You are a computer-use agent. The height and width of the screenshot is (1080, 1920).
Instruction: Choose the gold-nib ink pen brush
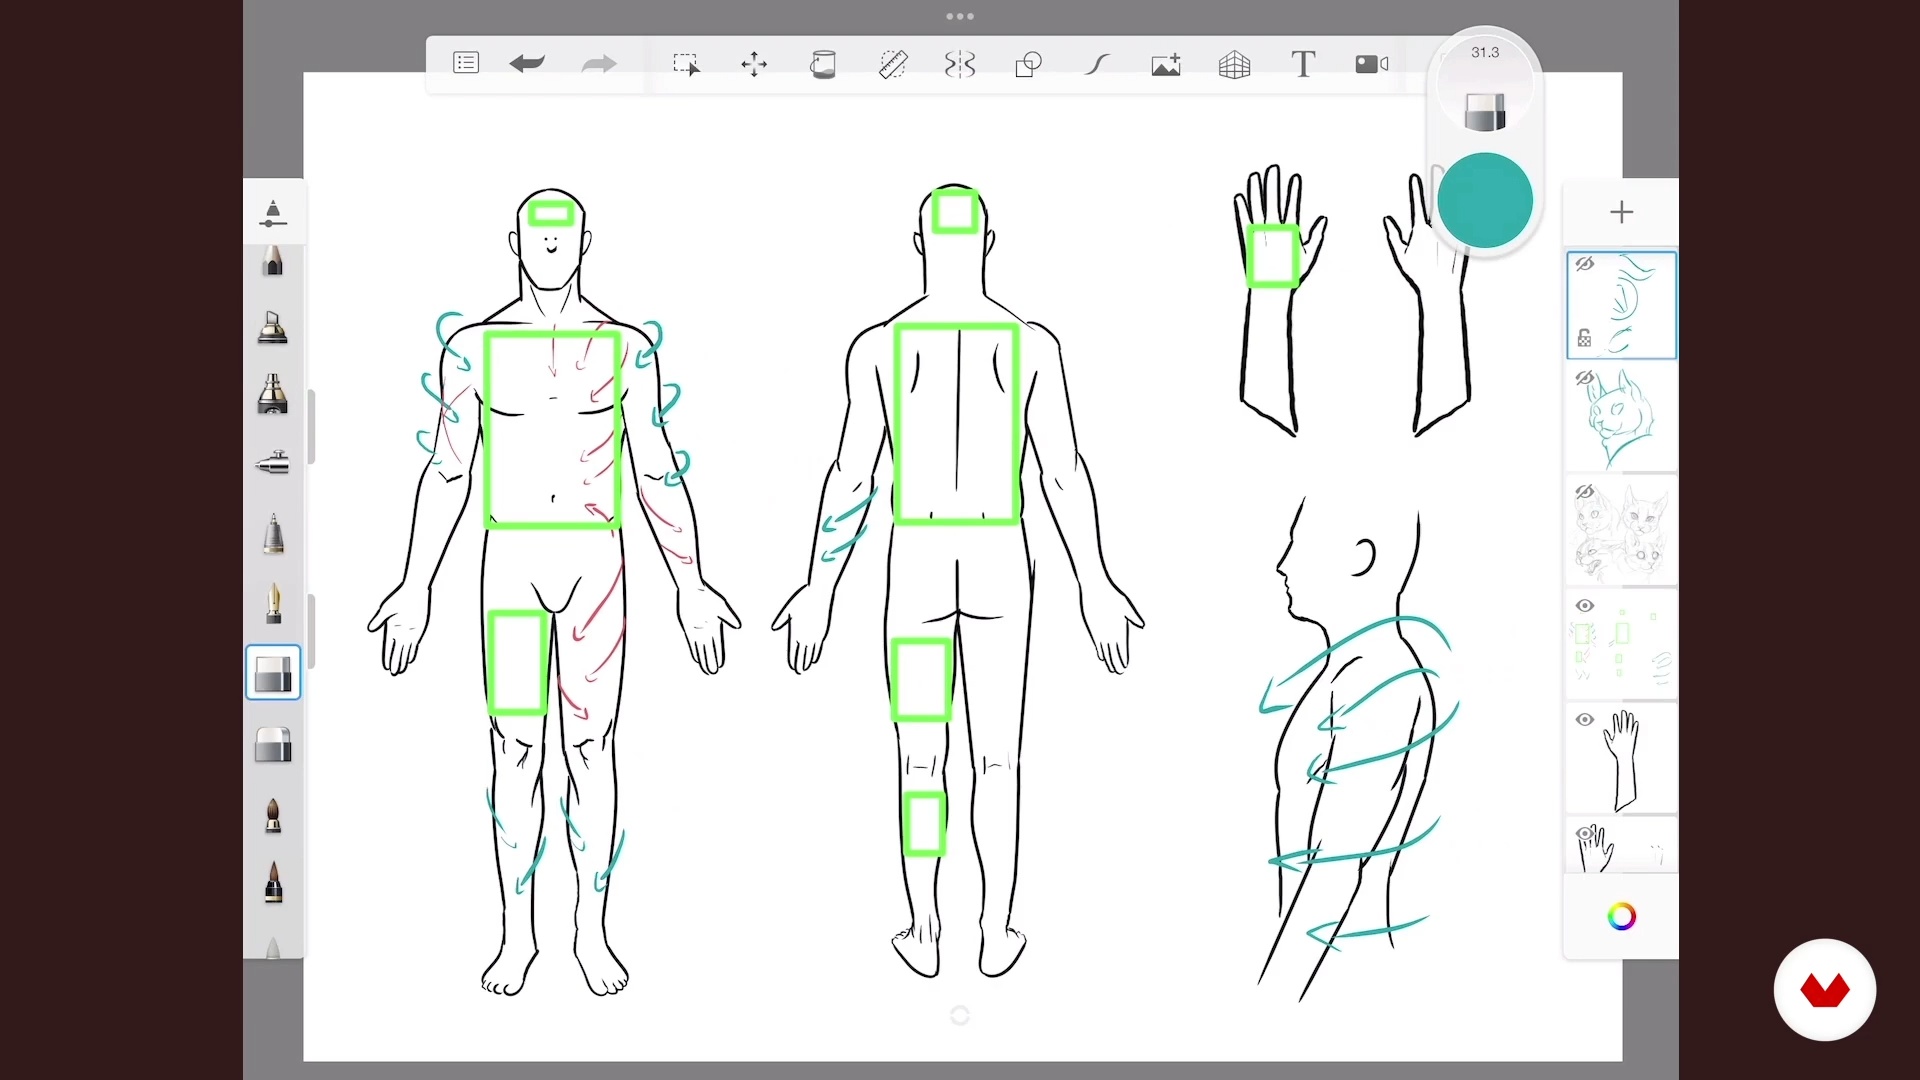(273, 604)
